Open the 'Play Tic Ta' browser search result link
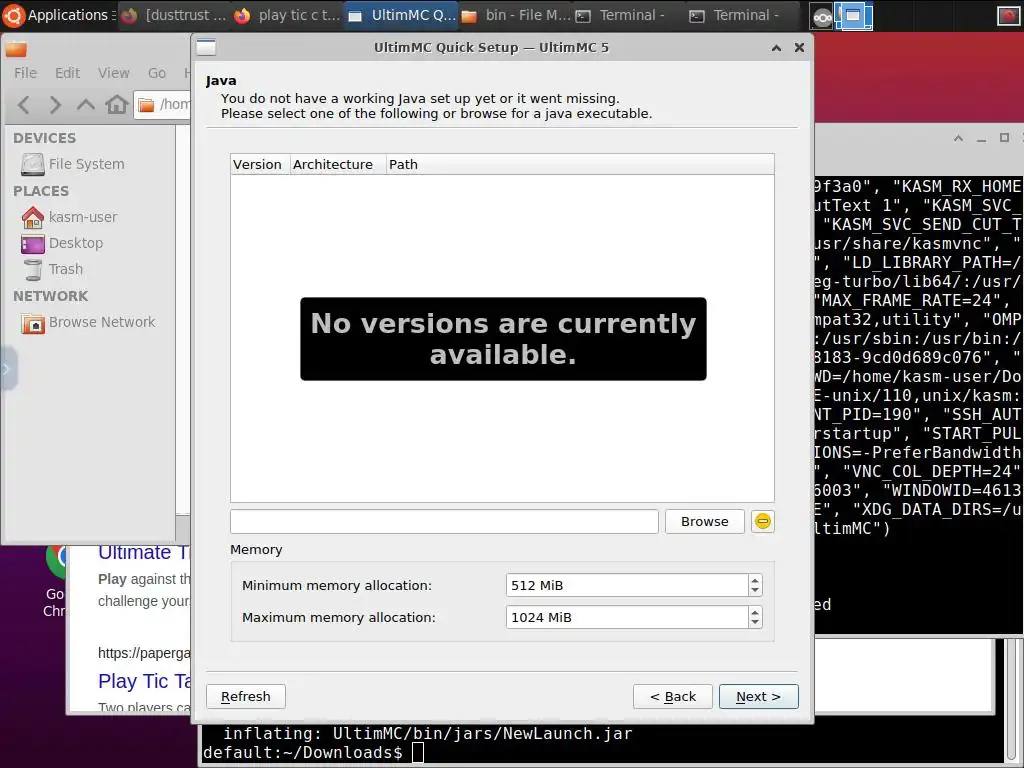Screen dimensions: 1024x768 [144, 681]
